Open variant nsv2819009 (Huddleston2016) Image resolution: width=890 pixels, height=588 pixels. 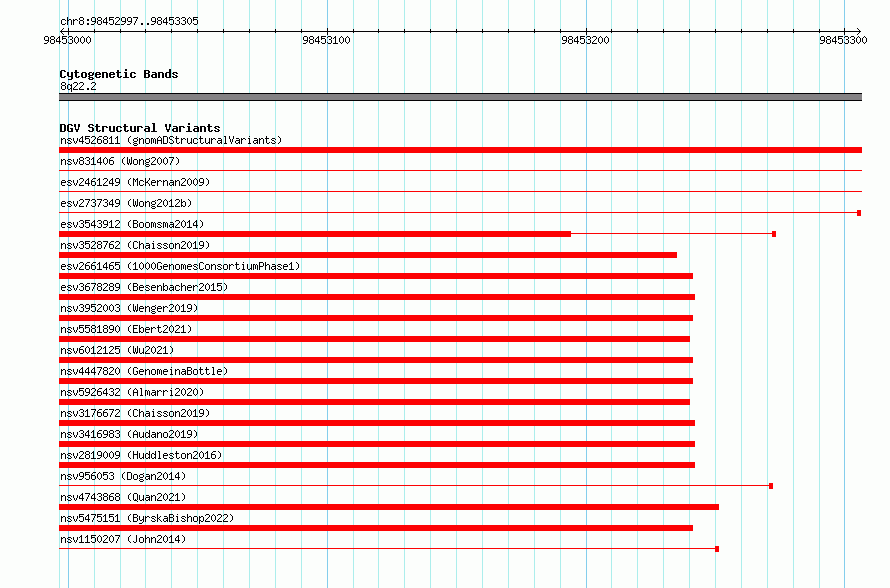(x=141, y=455)
